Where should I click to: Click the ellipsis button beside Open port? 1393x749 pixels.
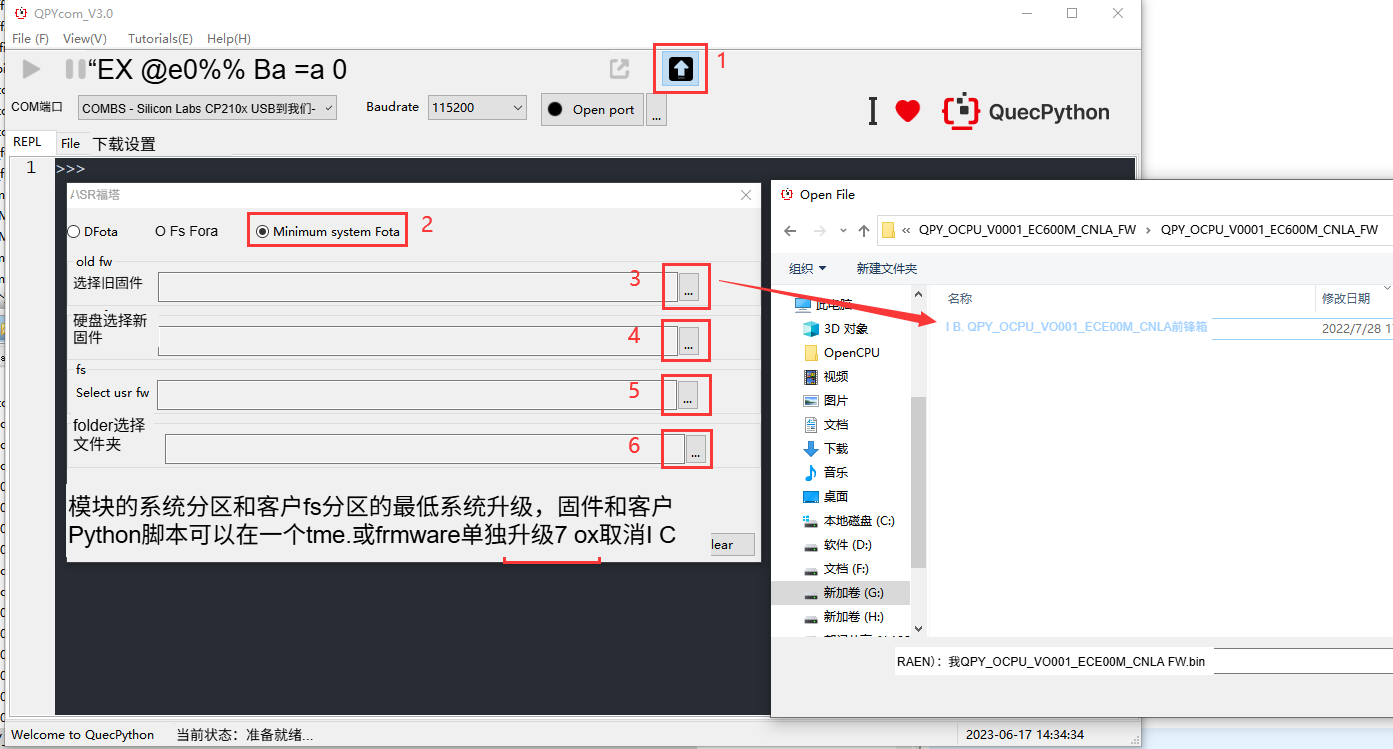(x=656, y=110)
